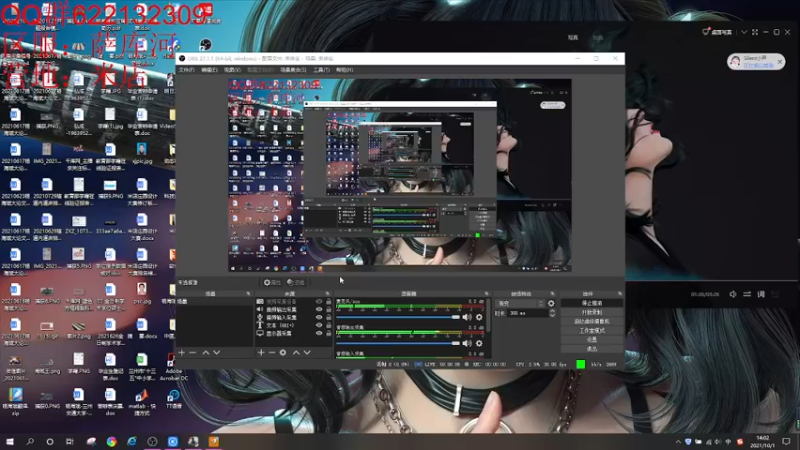
Task: Lock the 音频输出采集 source
Action: tap(329, 309)
